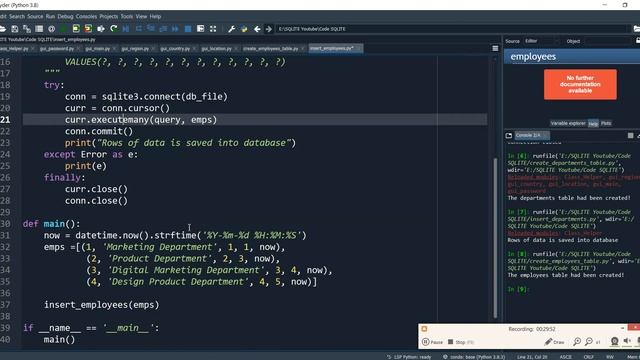Click the CRLF end-of-line status entry
The image size is (640, 360).
tap(588, 357)
